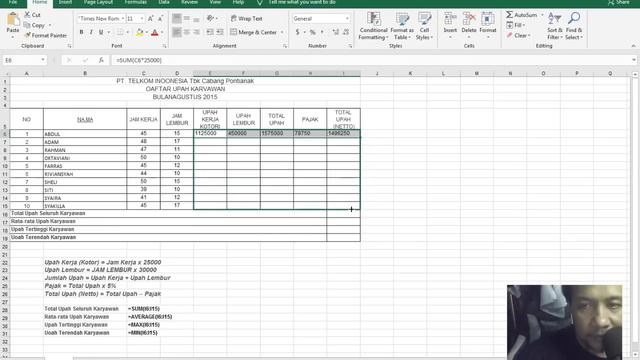
Task: Toggle Bottom Align
Action: pos(196,18)
